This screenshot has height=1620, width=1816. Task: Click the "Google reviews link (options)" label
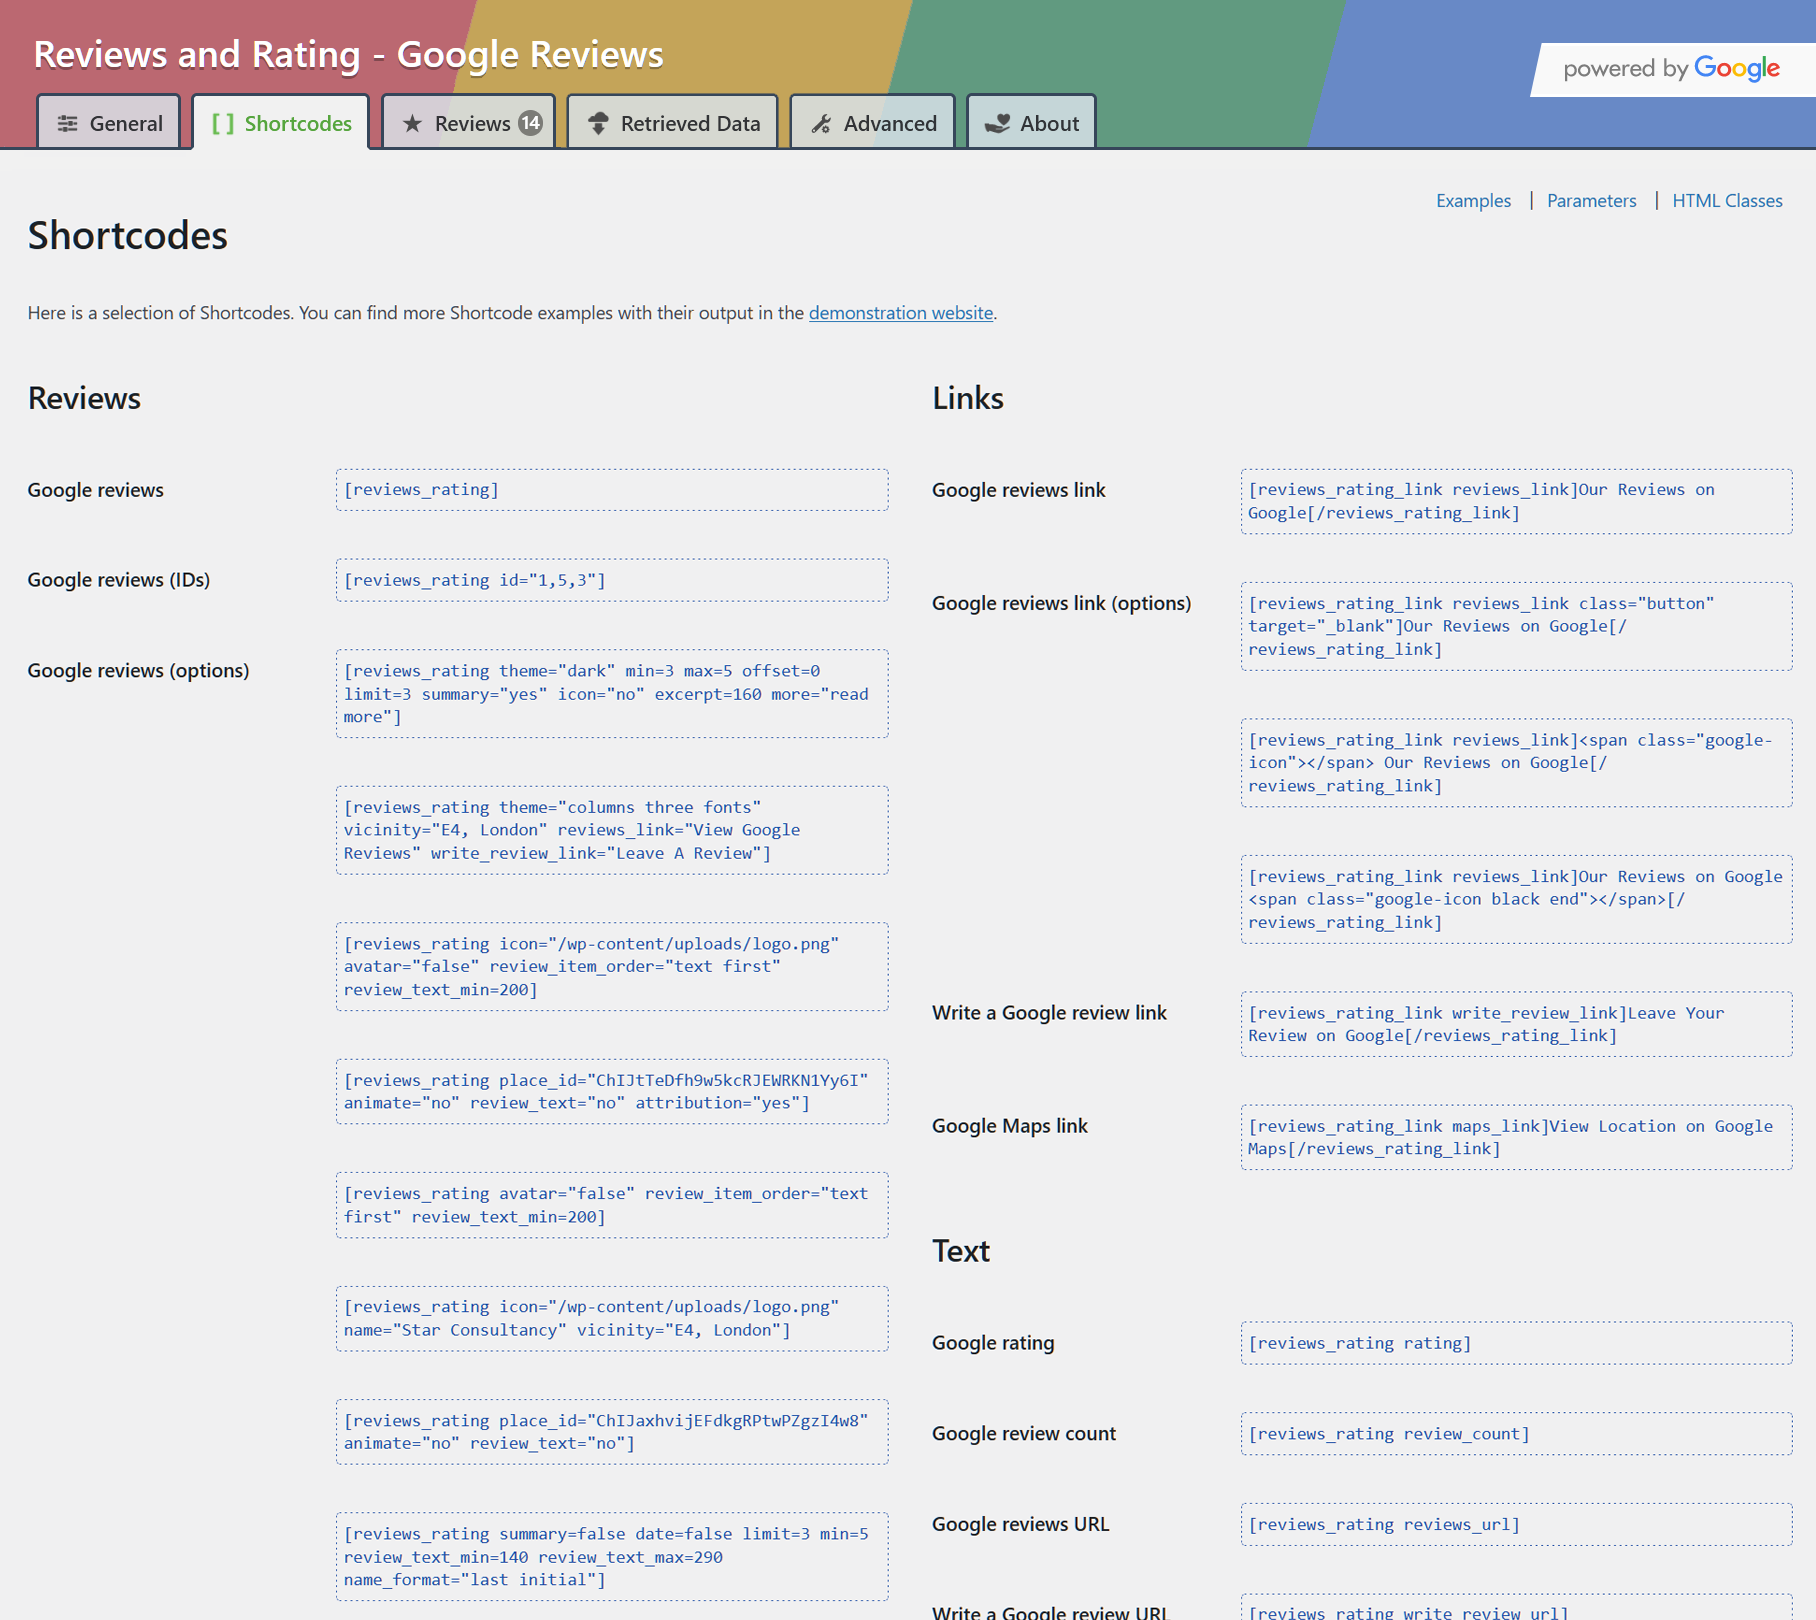point(1061,603)
